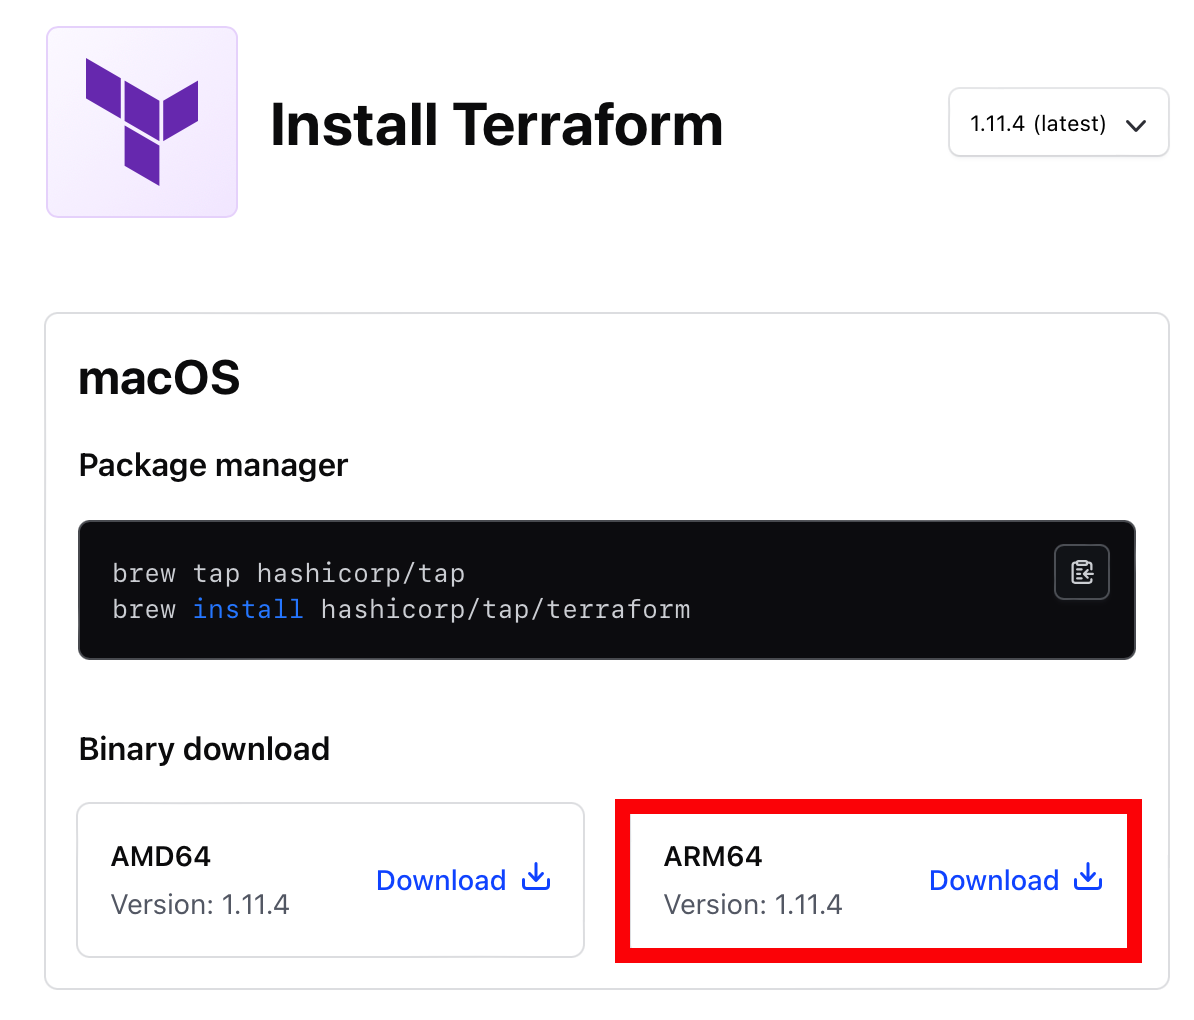Click the AMD64 Download link text

coord(441,880)
